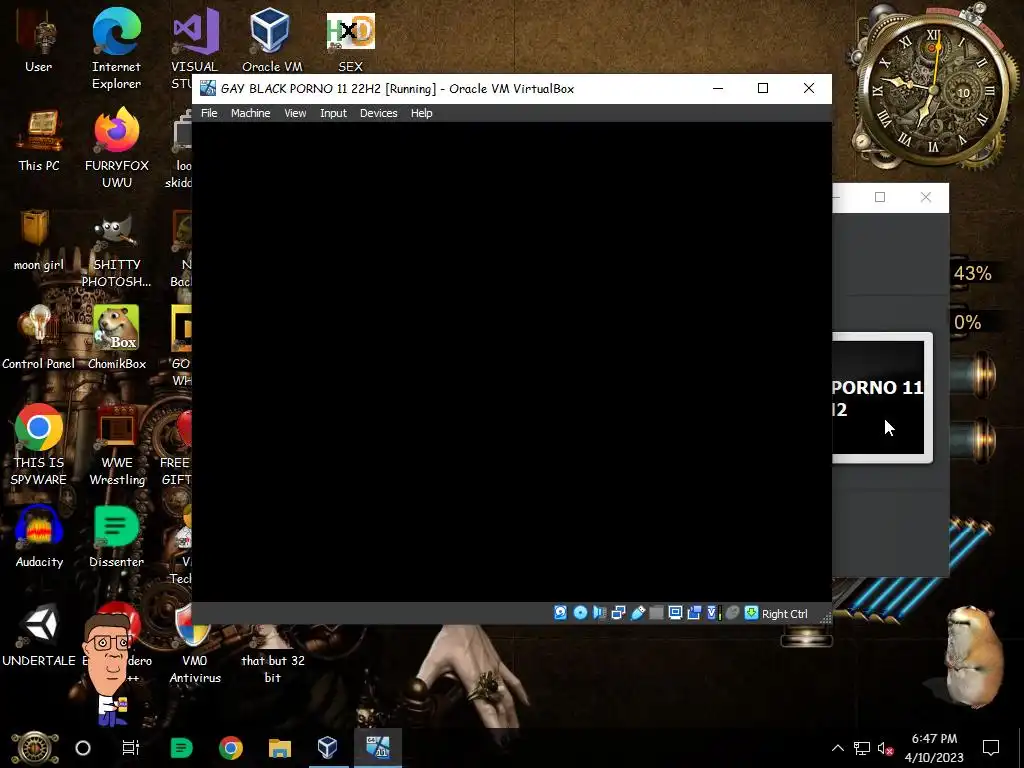Select the Dissenter desktop icon
Screen dimensions: 1024x768
(116, 537)
